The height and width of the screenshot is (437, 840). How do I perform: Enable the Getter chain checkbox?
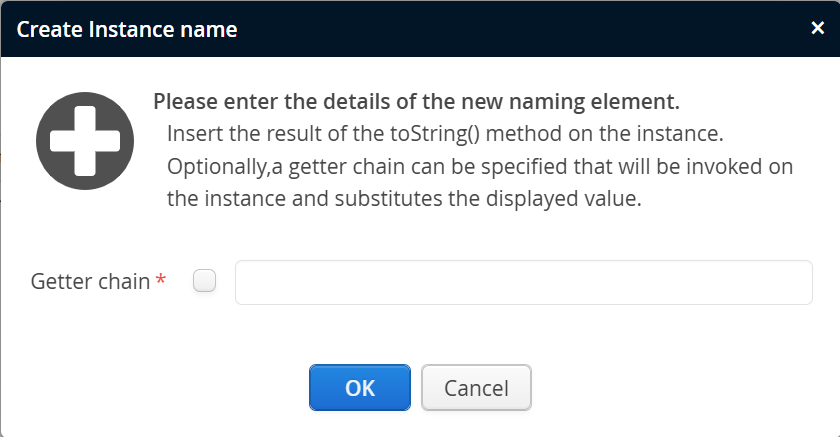coord(204,282)
